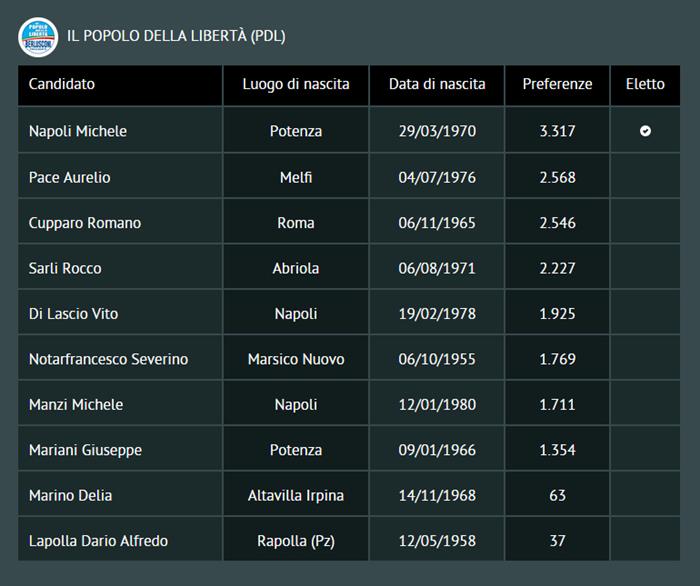Click the 3.317 preference count

click(x=557, y=132)
